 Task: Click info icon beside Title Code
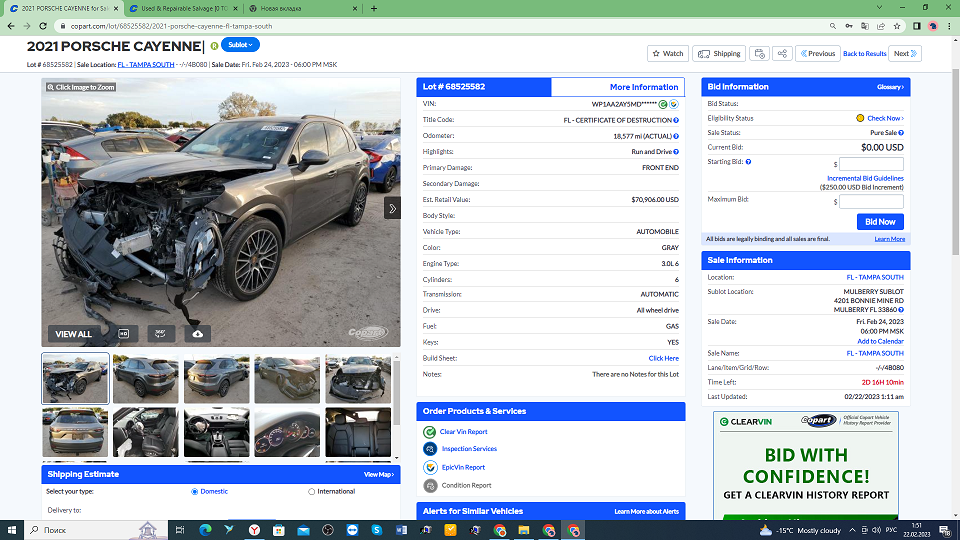click(676, 121)
